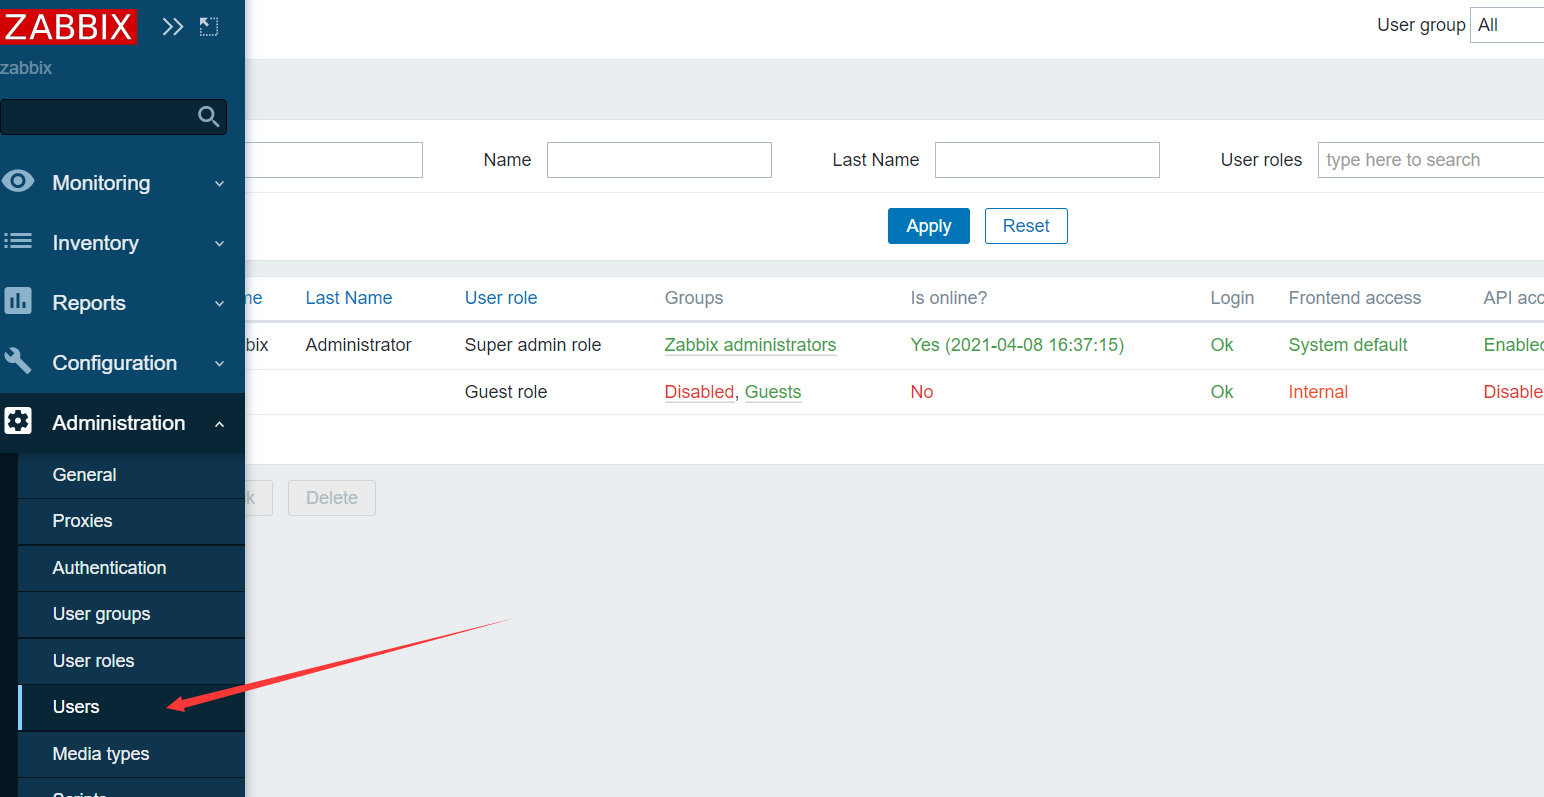Viewport: 1544px width, 797px height.
Task: Click 'Guest role' cell
Action: [506, 392]
